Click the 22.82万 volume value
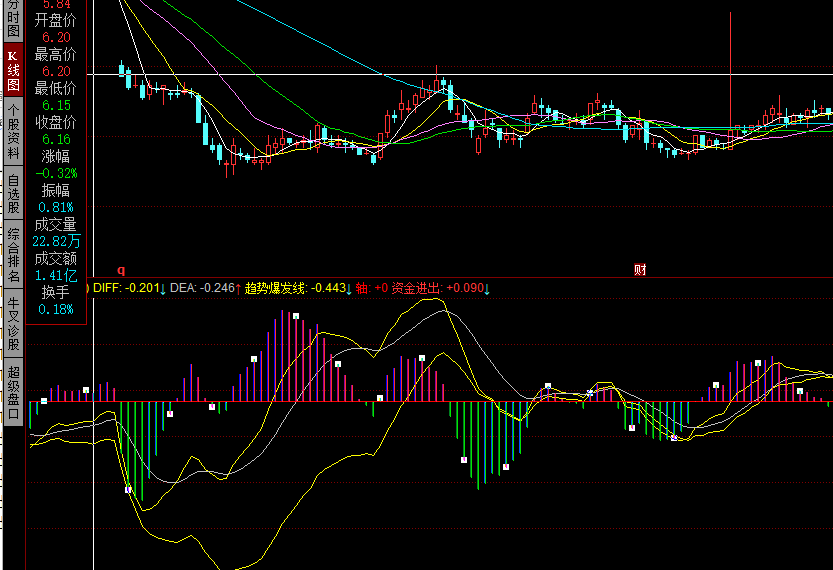Viewport: 833px width, 570px height. click(56, 241)
